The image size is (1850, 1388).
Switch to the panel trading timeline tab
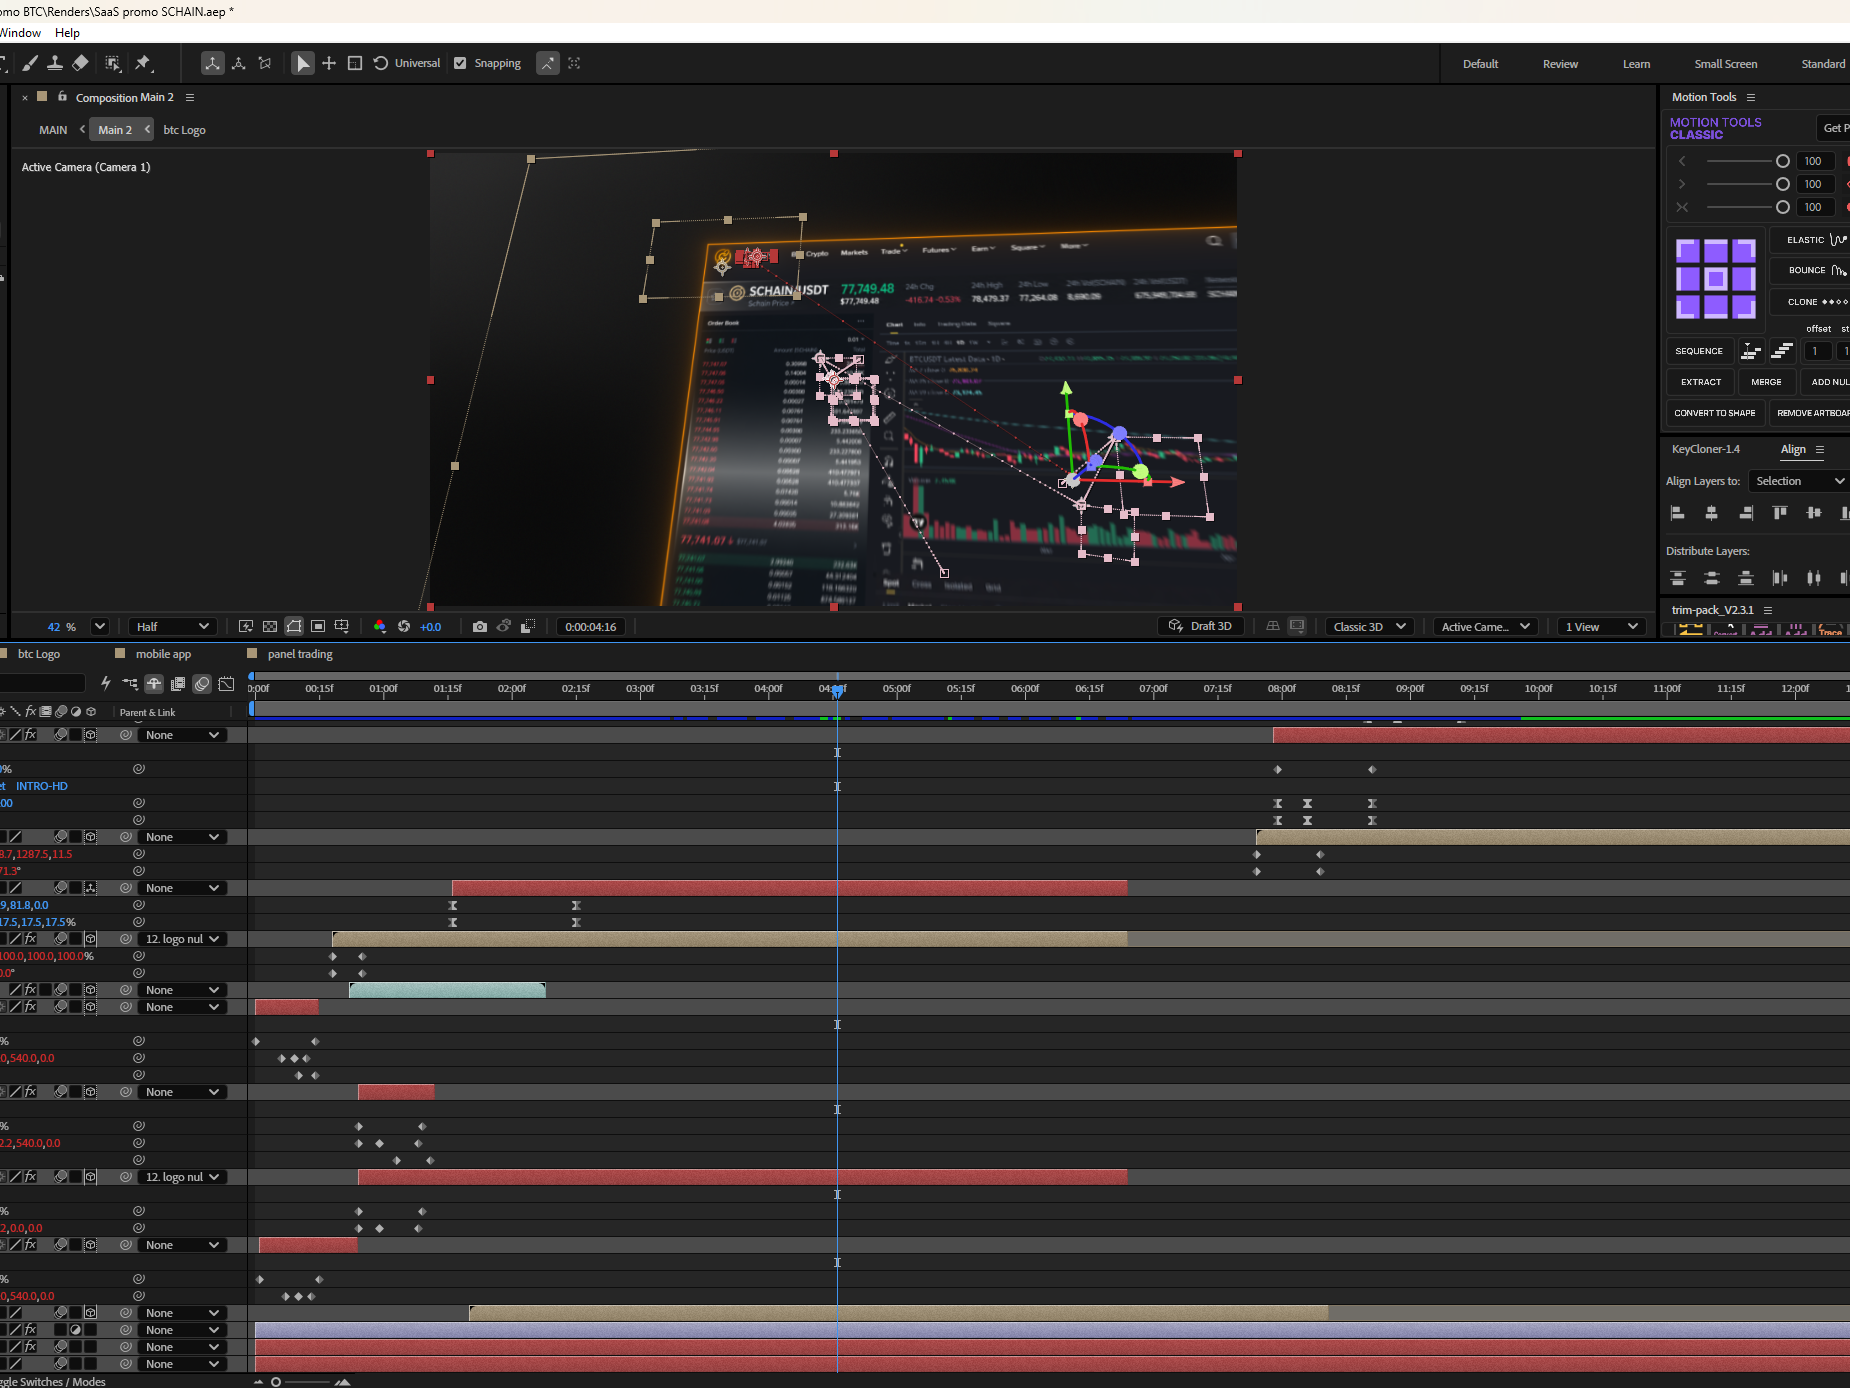pos(300,654)
